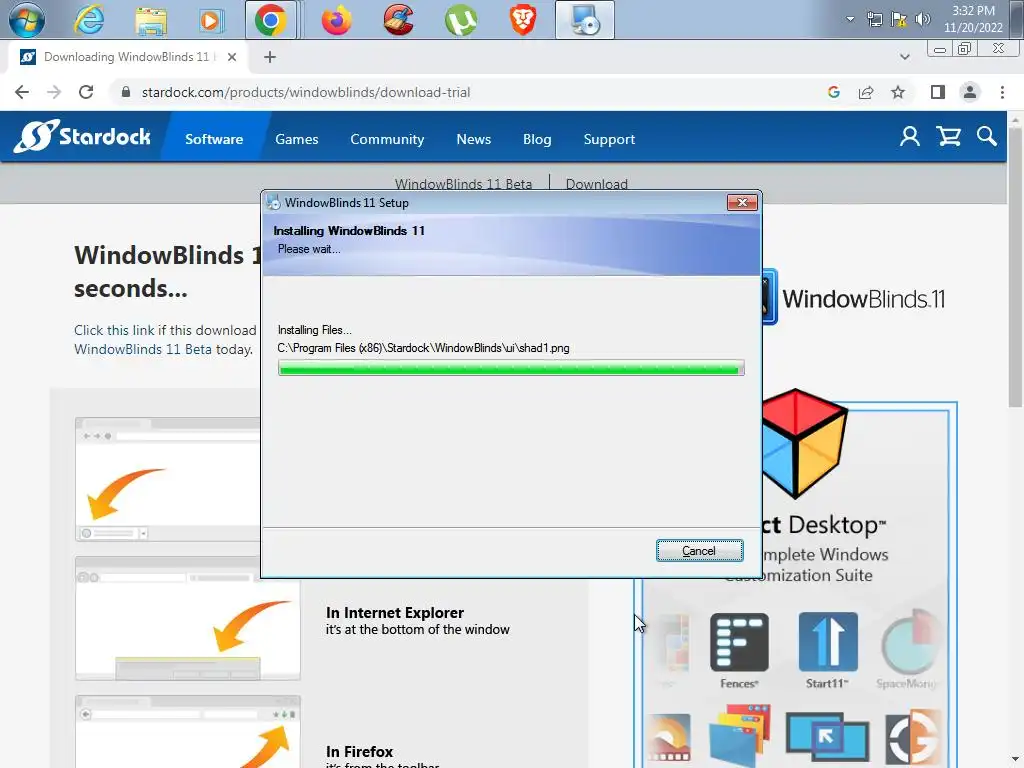Open Windows Explorer folder taskbar icon
This screenshot has width=1024, height=768.
(x=151, y=20)
